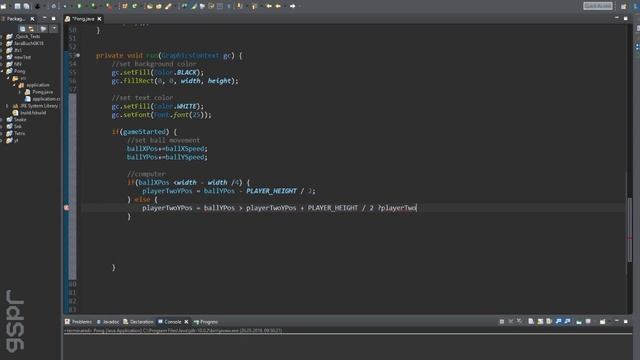Click the ballXPos+=ballXSpeed; code line
This screenshot has height=360, width=640.
click(x=167, y=149)
